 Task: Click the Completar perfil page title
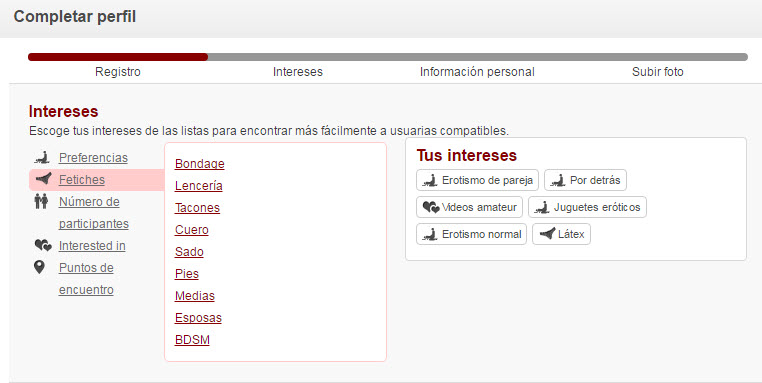tap(75, 17)
